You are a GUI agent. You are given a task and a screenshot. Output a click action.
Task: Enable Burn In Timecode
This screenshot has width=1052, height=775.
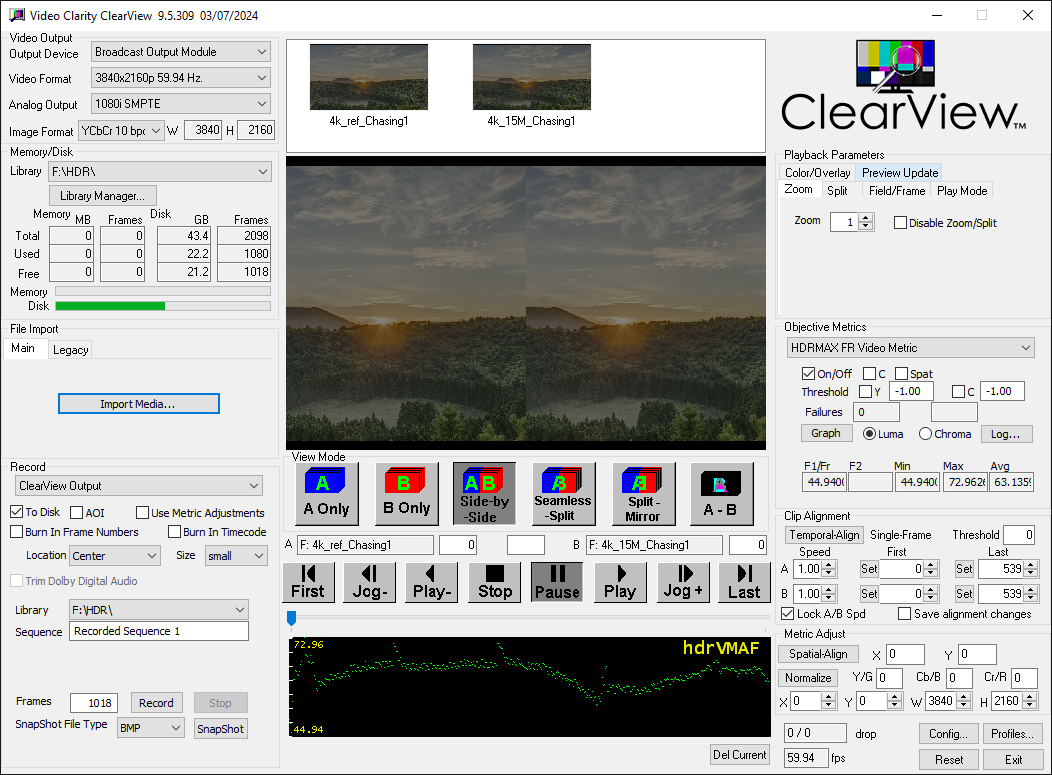[x=174, y=531]
